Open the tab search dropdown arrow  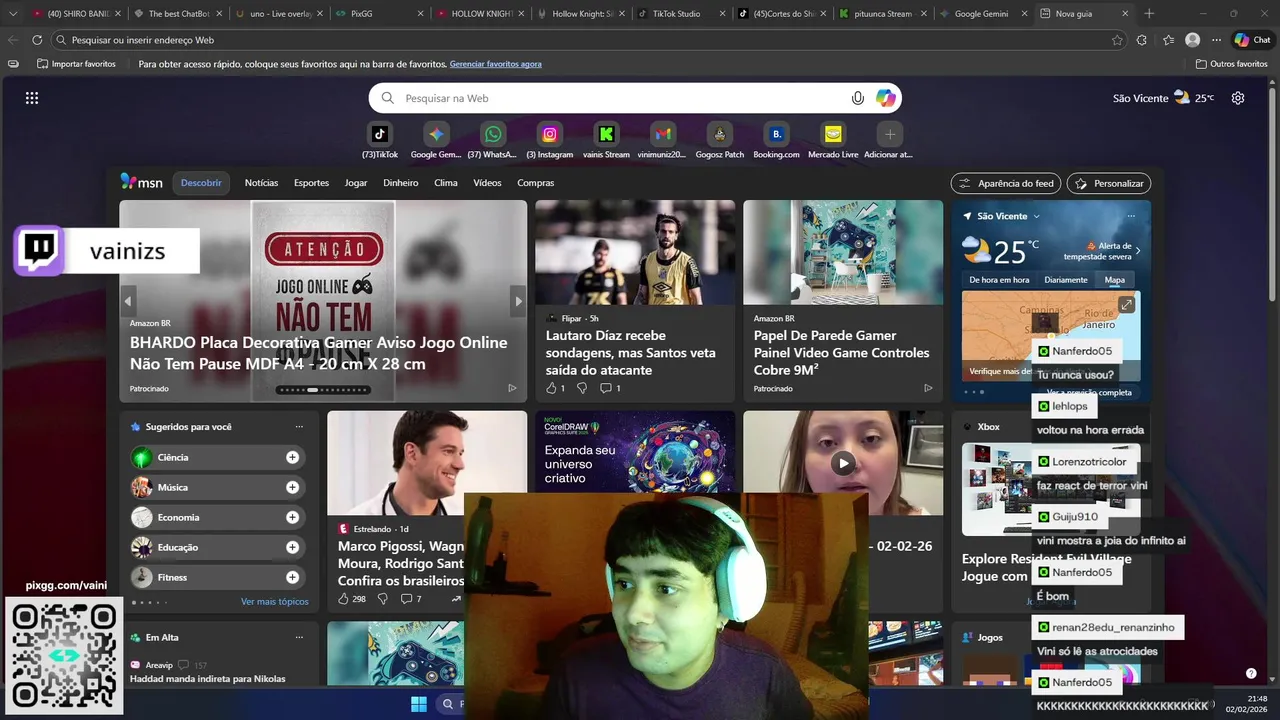(x=13, y=14)
